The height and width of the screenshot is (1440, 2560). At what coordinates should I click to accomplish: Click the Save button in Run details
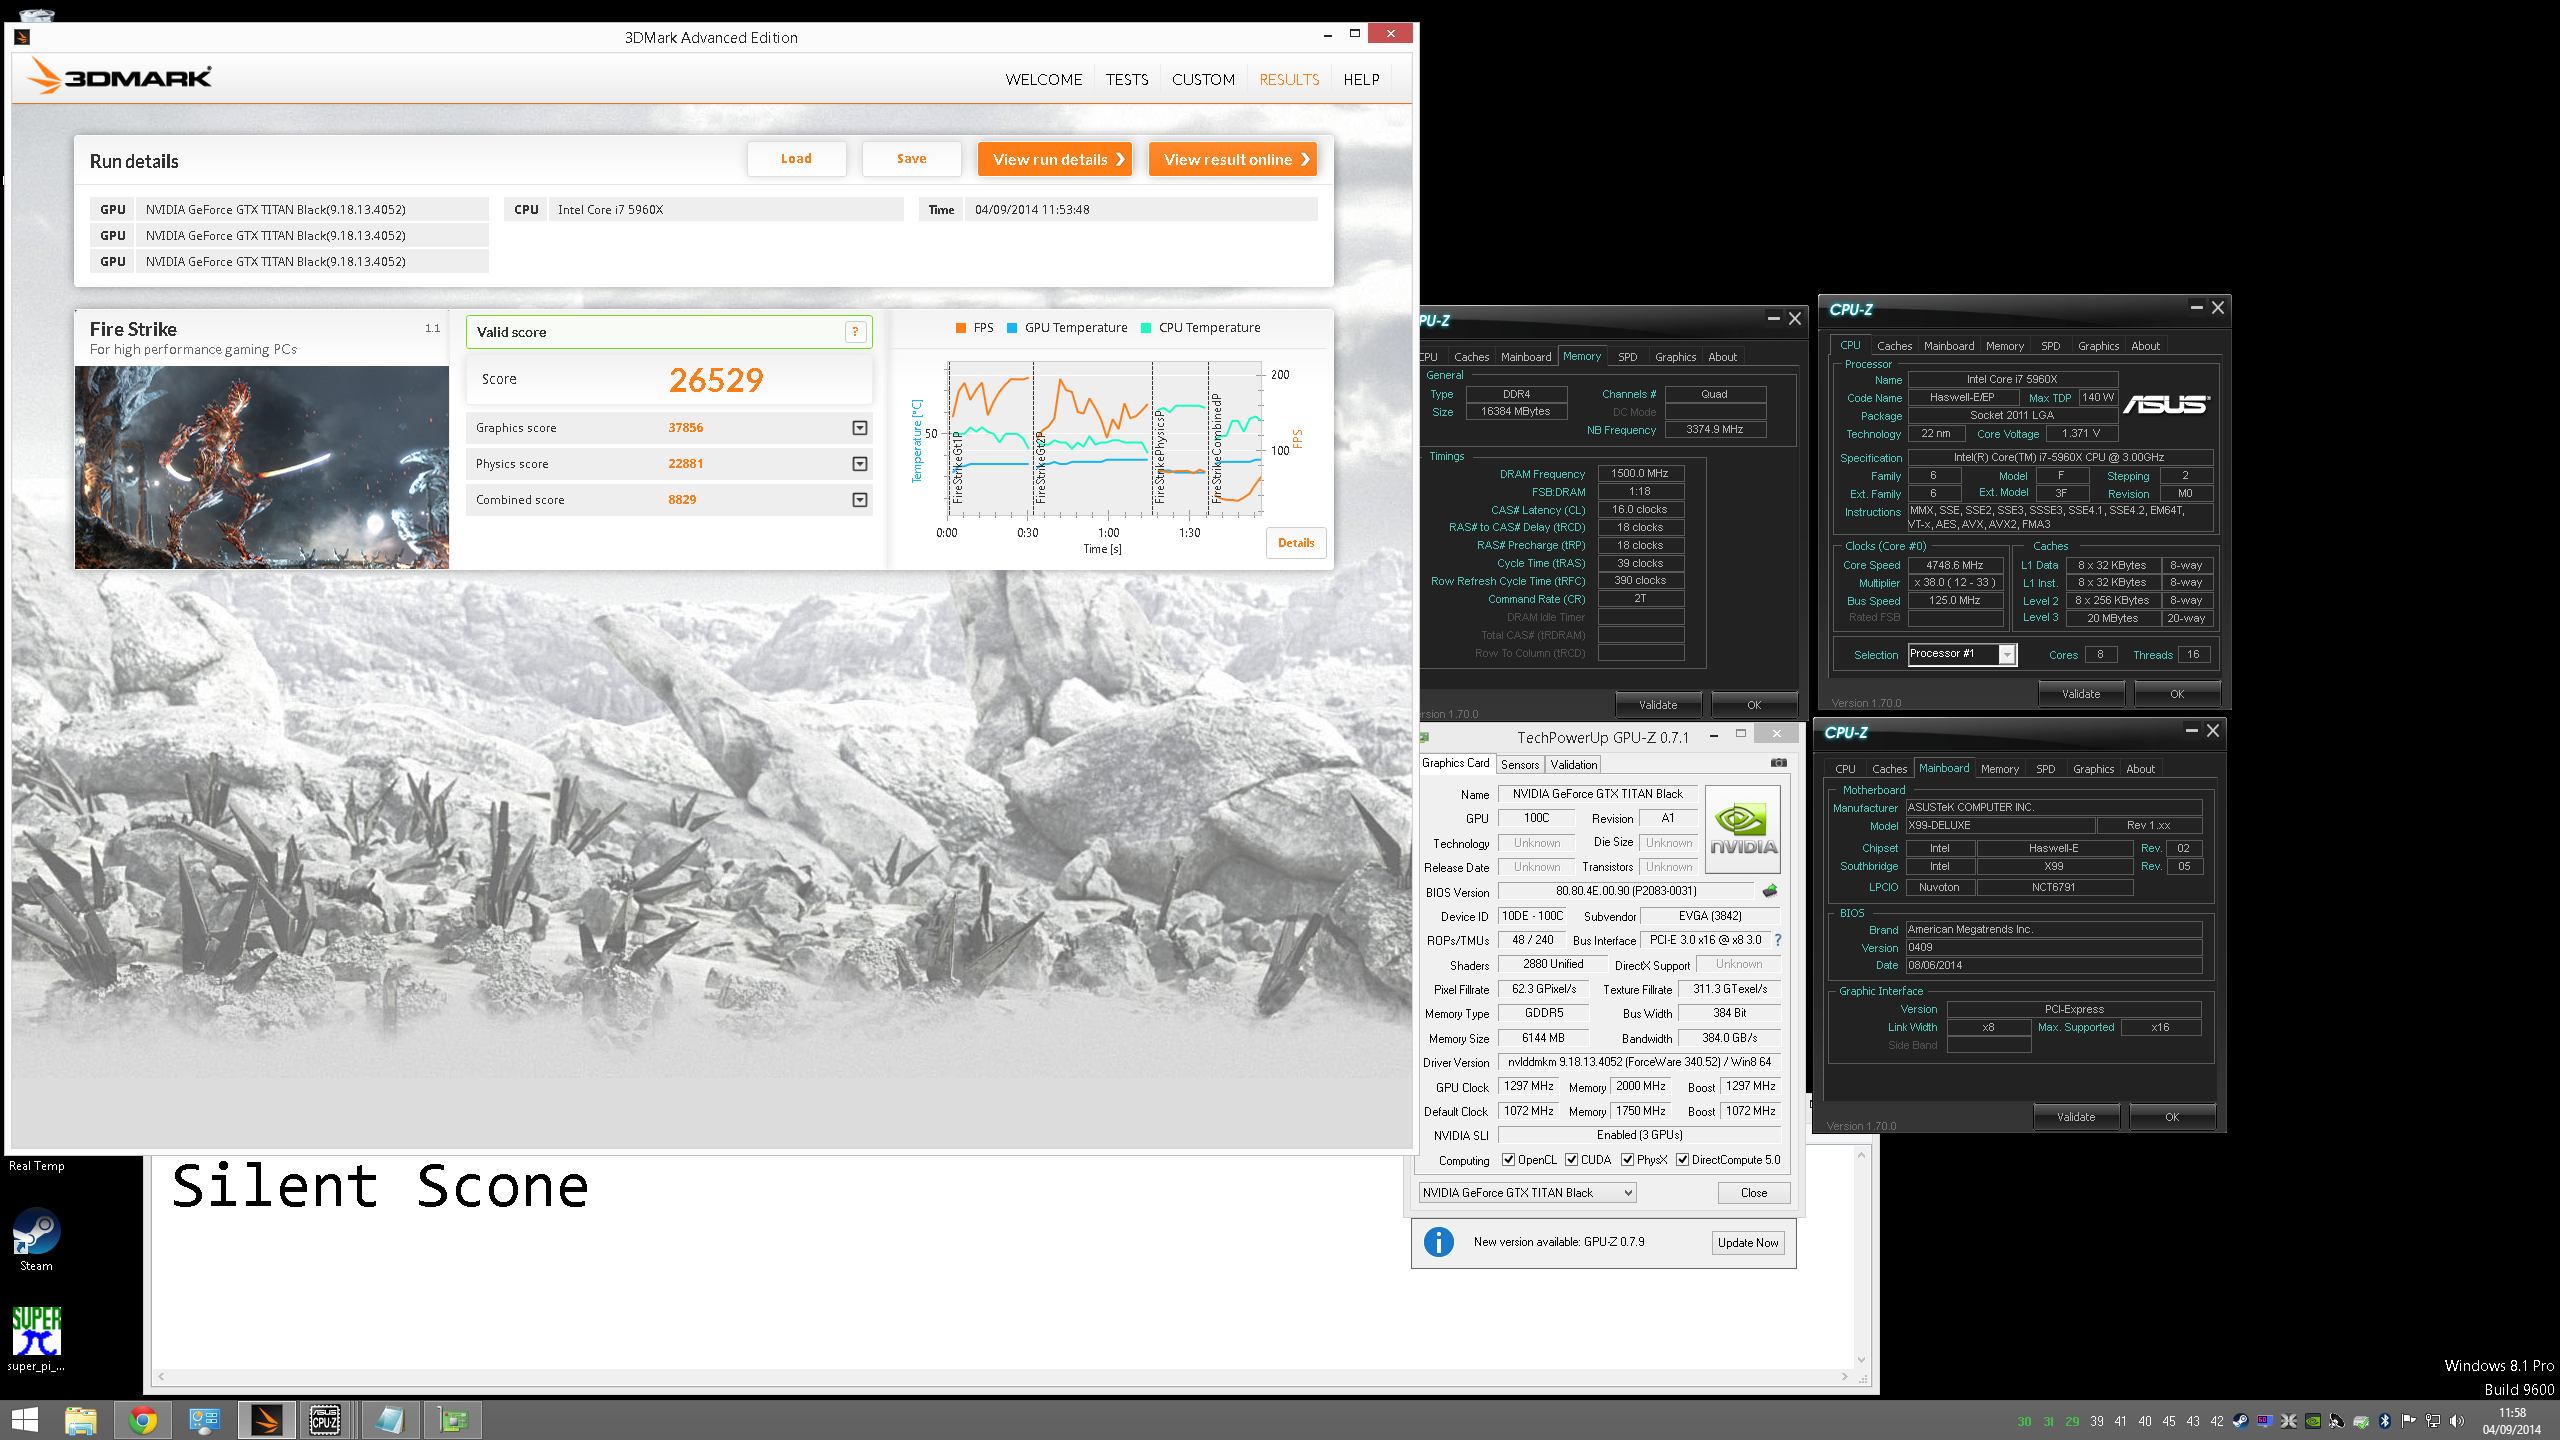(x=911, y=159)
